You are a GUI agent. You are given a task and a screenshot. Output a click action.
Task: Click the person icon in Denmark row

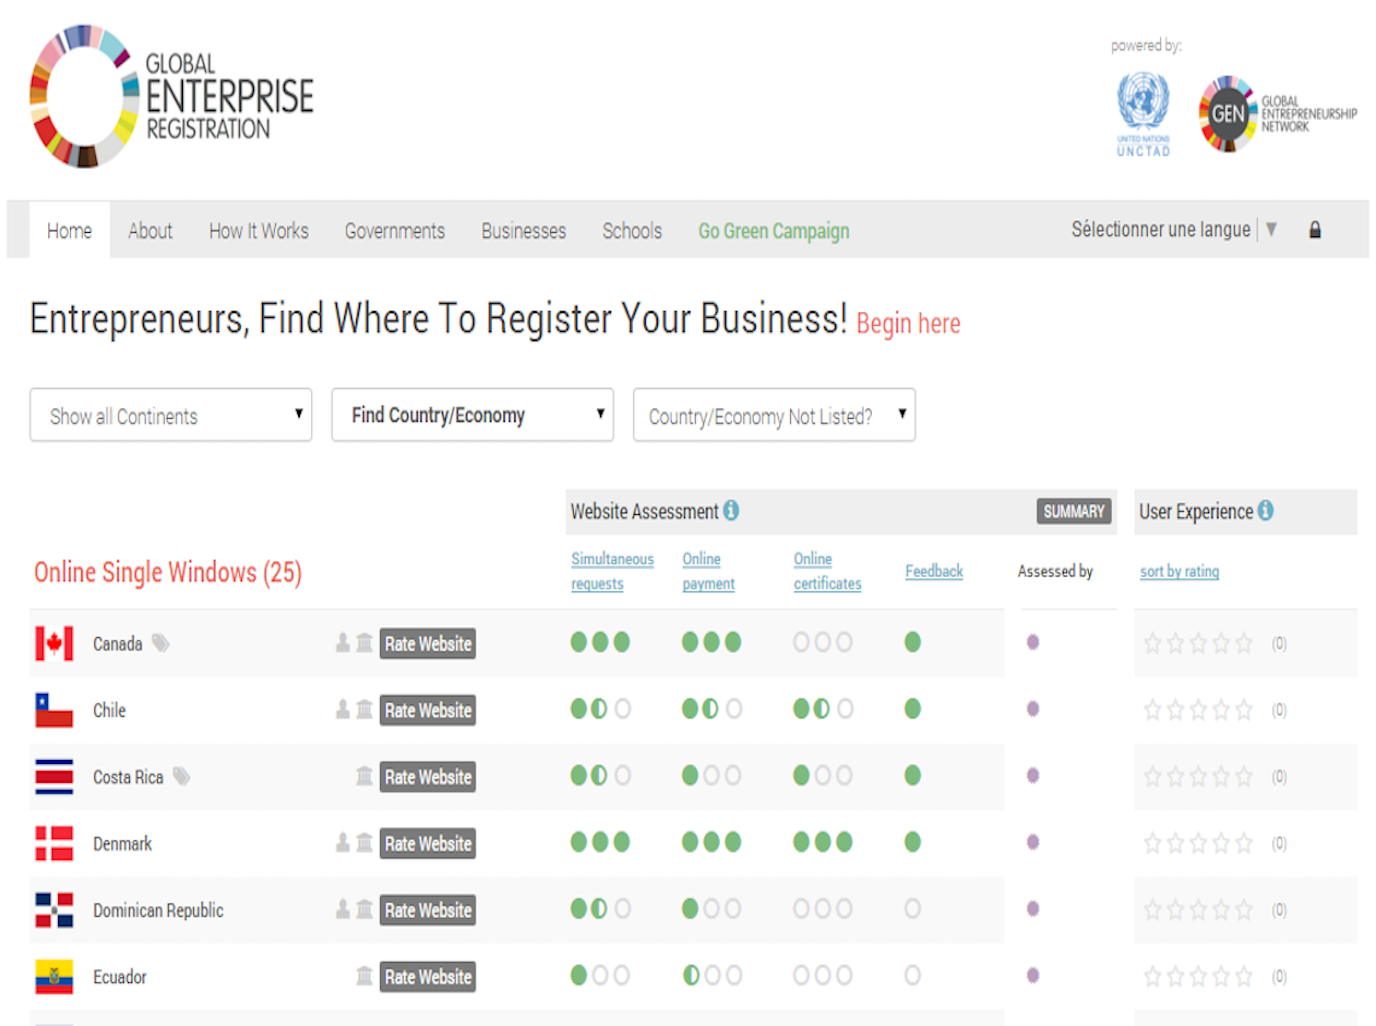click(343, 843)
